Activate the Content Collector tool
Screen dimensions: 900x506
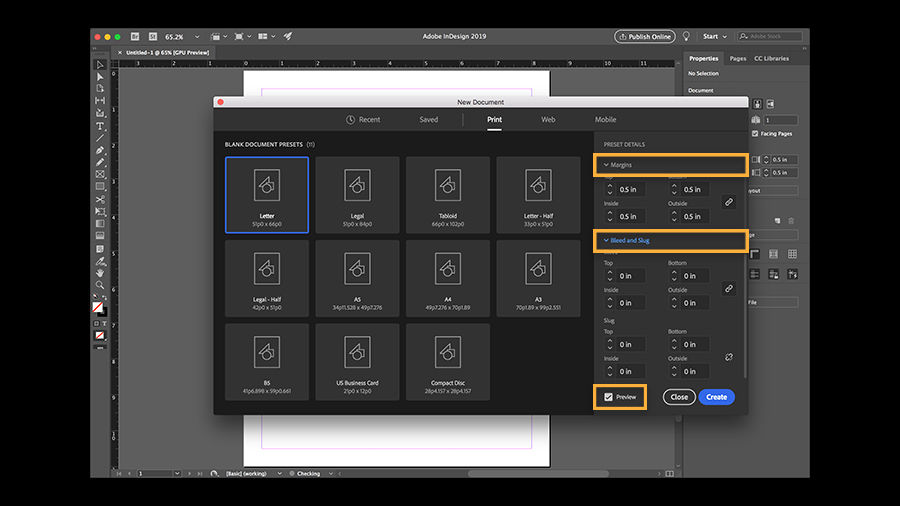tap(100, 113)
